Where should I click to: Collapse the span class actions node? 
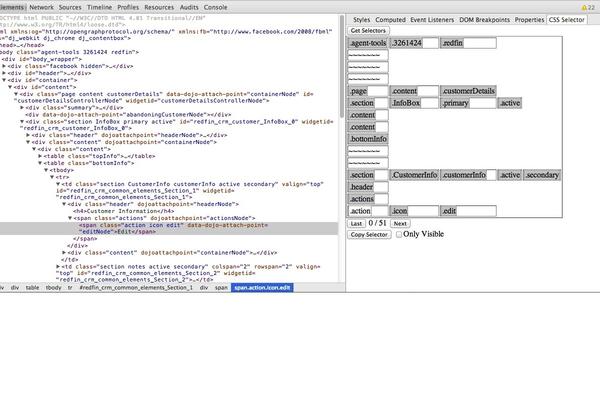click(x=70, y=218)
